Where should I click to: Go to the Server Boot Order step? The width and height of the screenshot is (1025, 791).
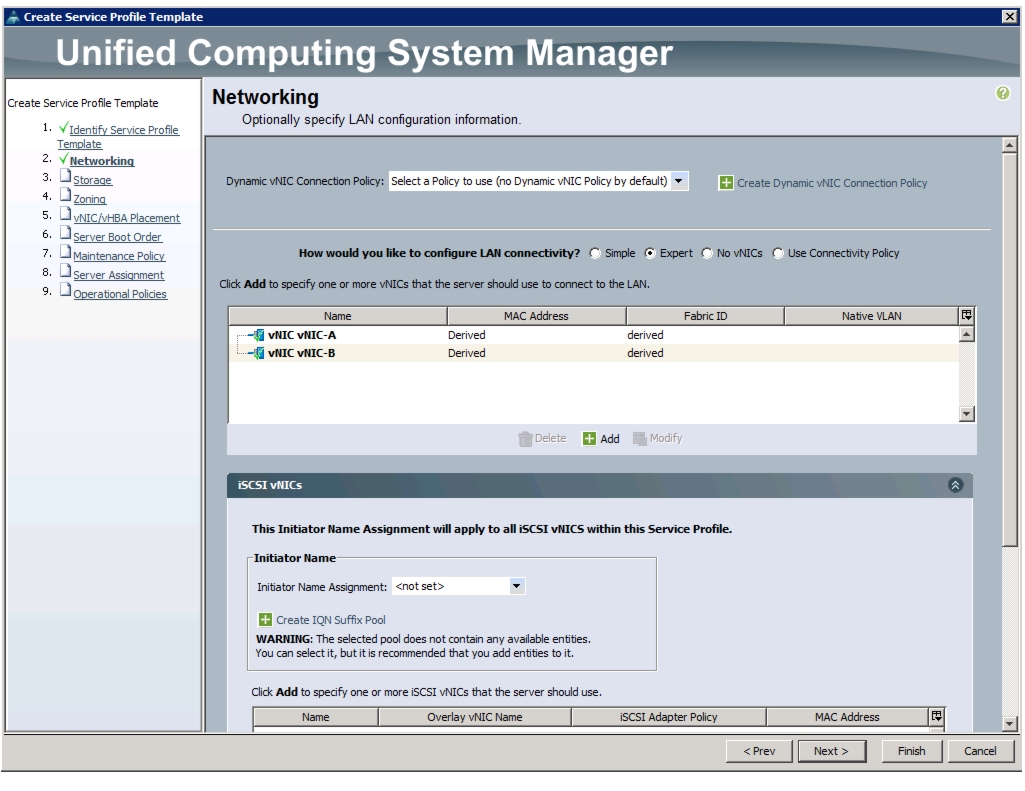117,237
